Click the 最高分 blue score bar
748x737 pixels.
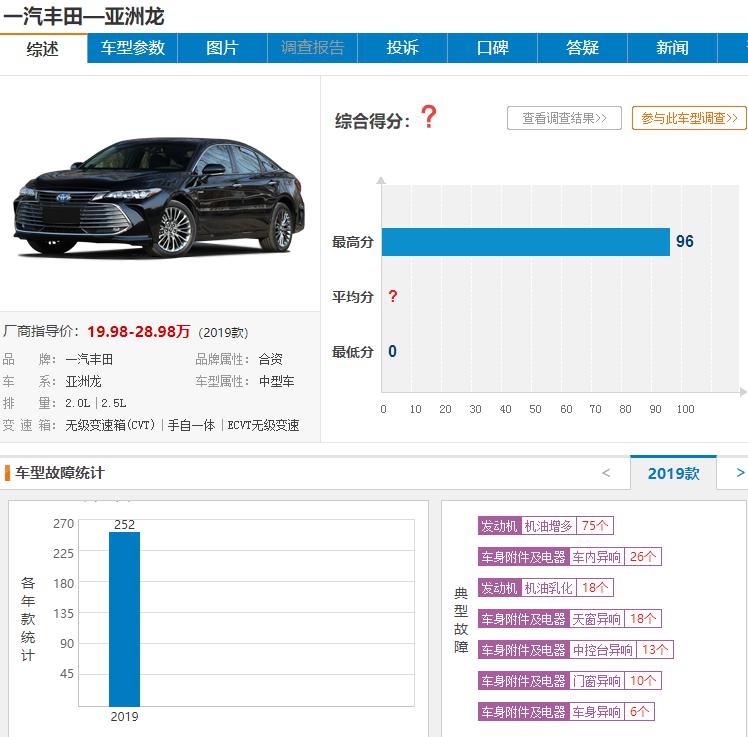point(526,242)
